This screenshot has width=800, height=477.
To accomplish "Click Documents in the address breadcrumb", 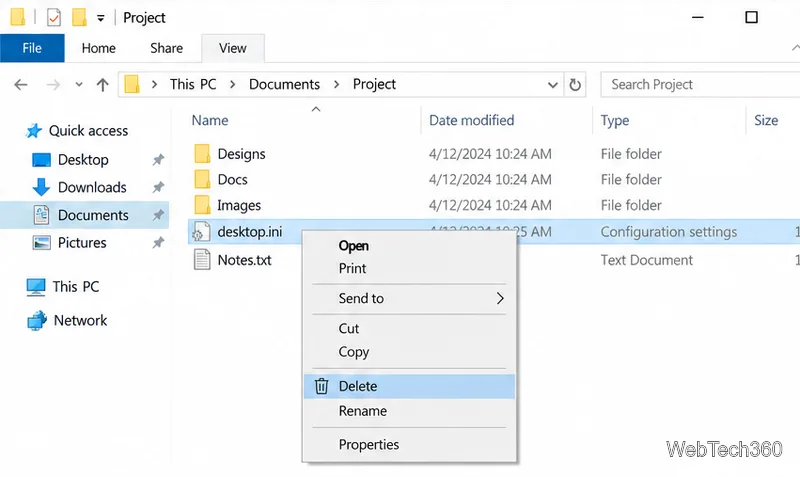I will point(284,84).
